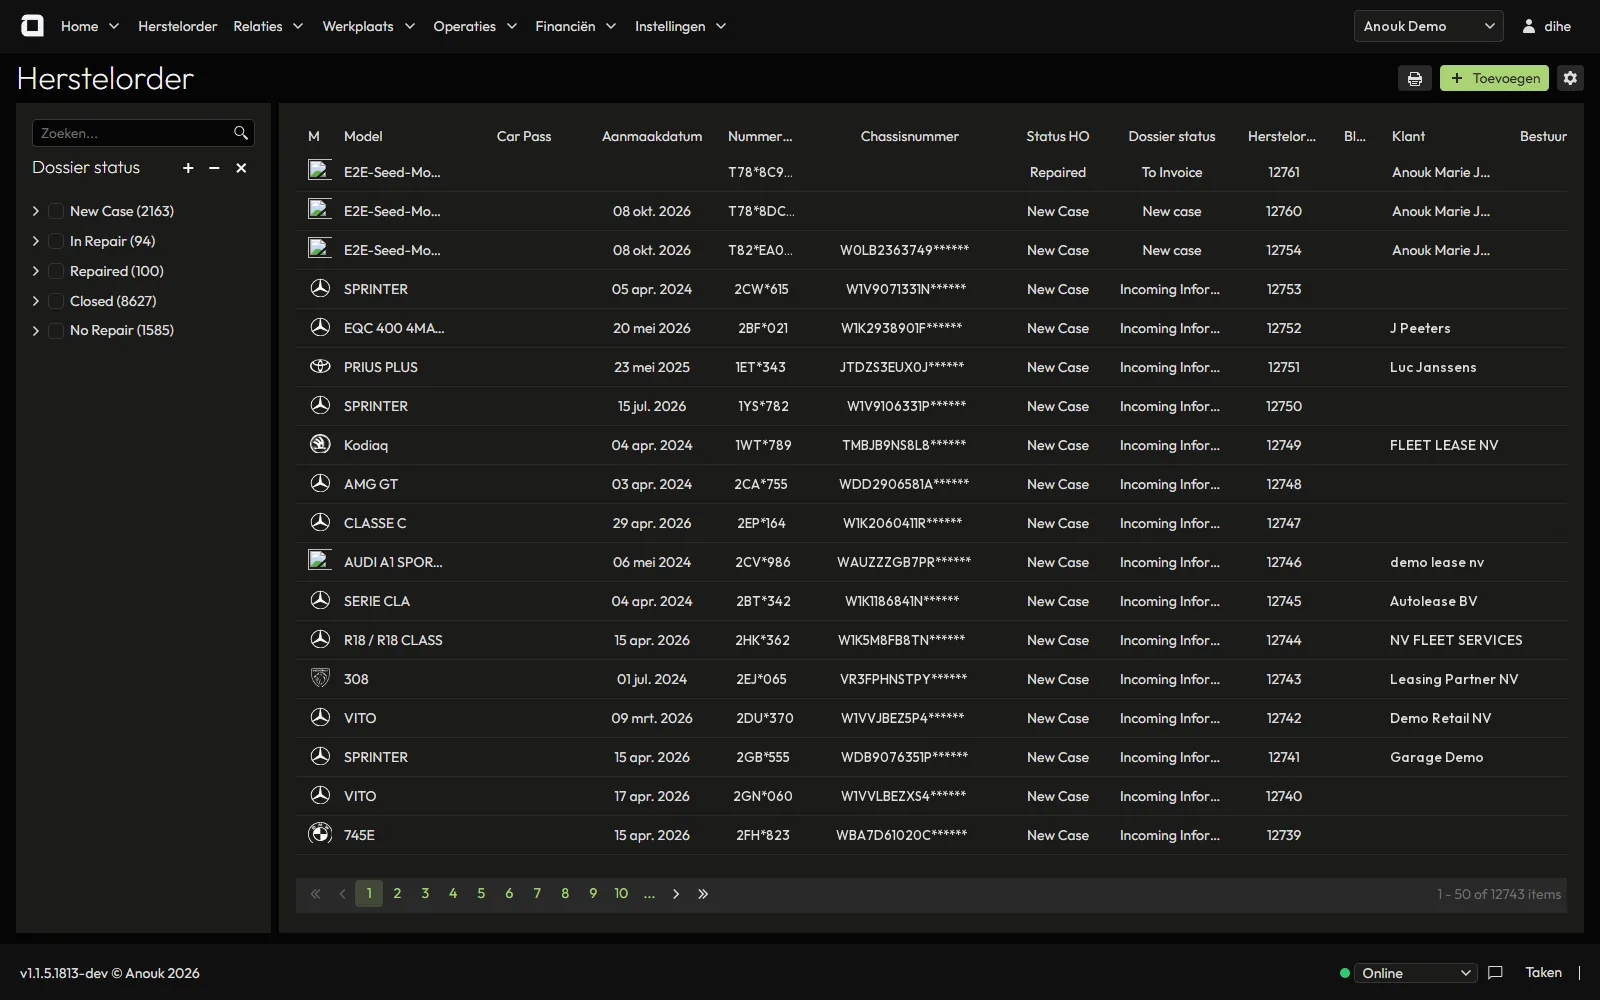
Task: Click the app logo in top-left corner
Action: coord(32,26)
